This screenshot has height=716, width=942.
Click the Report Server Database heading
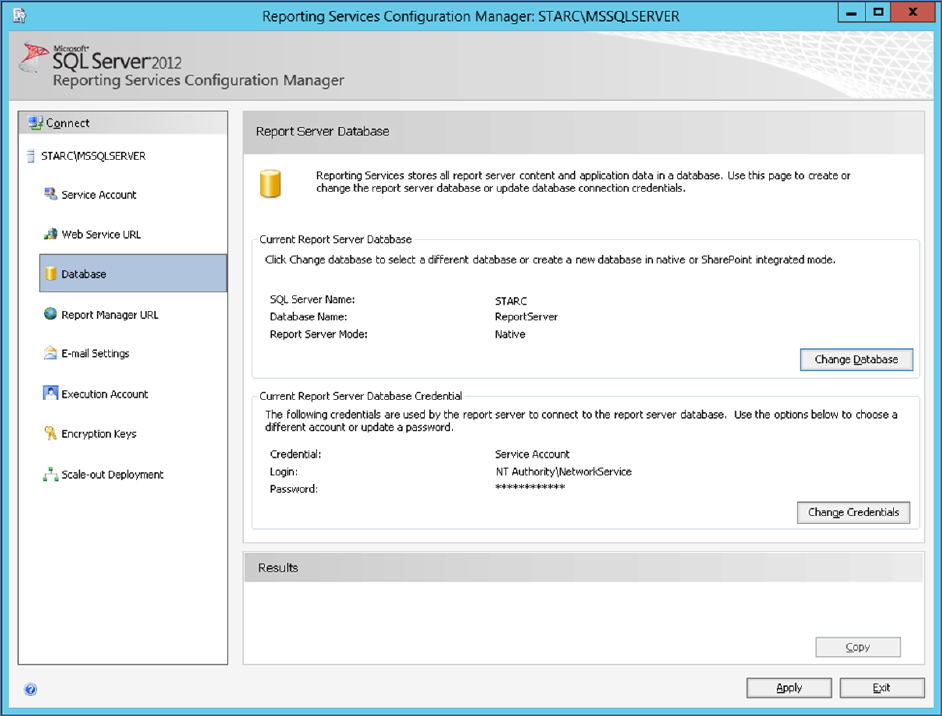coord(323,132)
